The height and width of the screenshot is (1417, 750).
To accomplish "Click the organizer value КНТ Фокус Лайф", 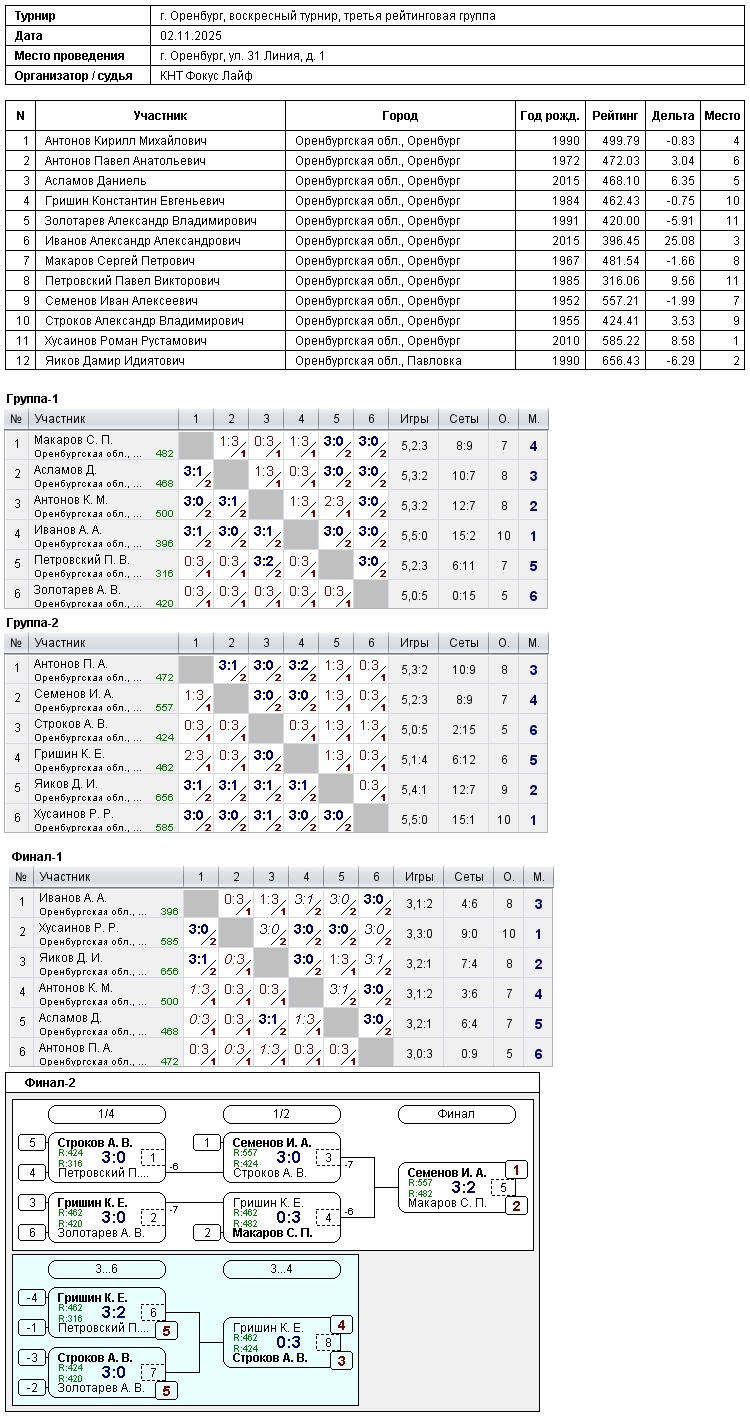I will point(206,76).
